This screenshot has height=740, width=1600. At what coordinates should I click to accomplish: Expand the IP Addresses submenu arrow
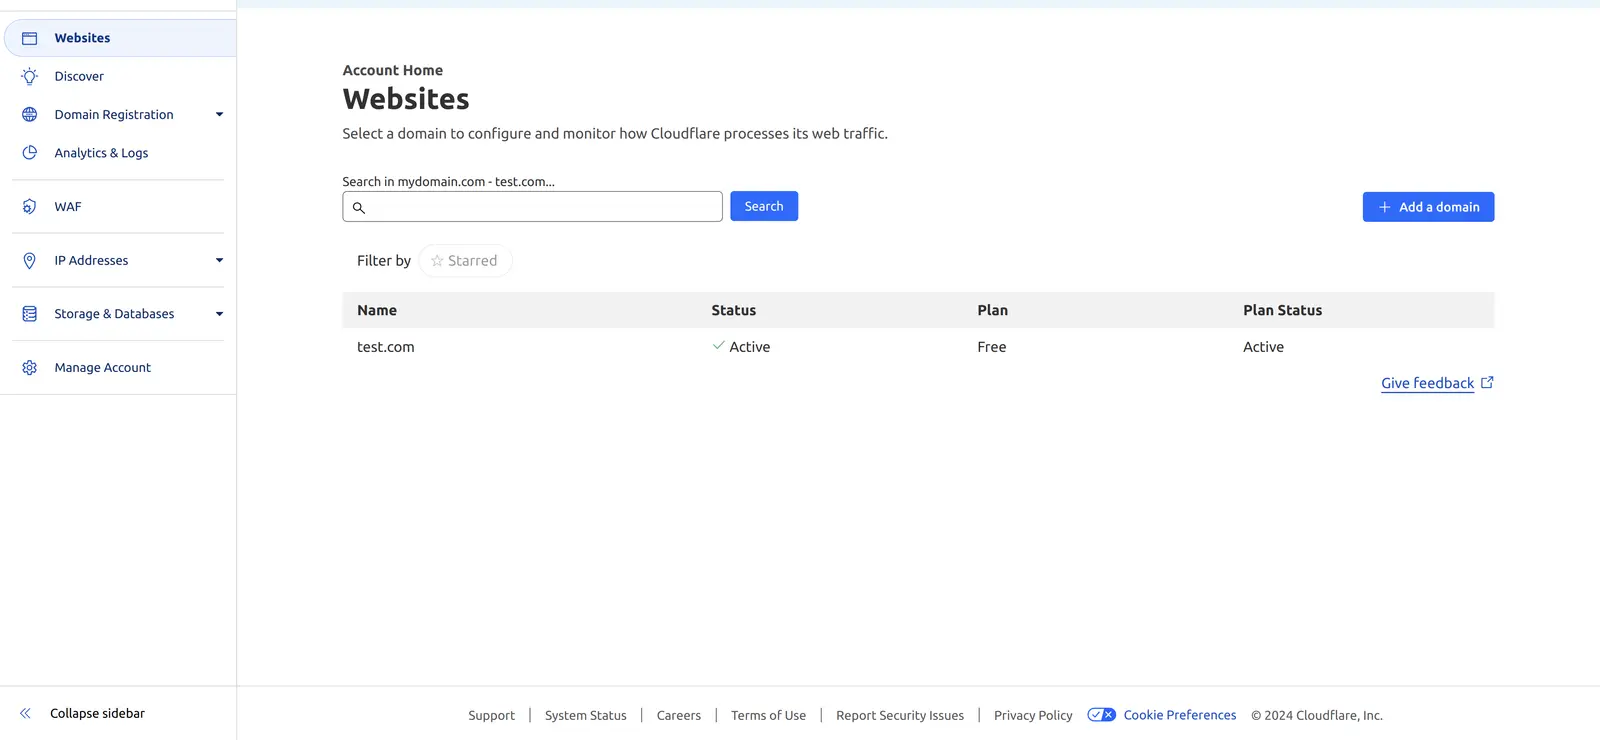[219, 261]
